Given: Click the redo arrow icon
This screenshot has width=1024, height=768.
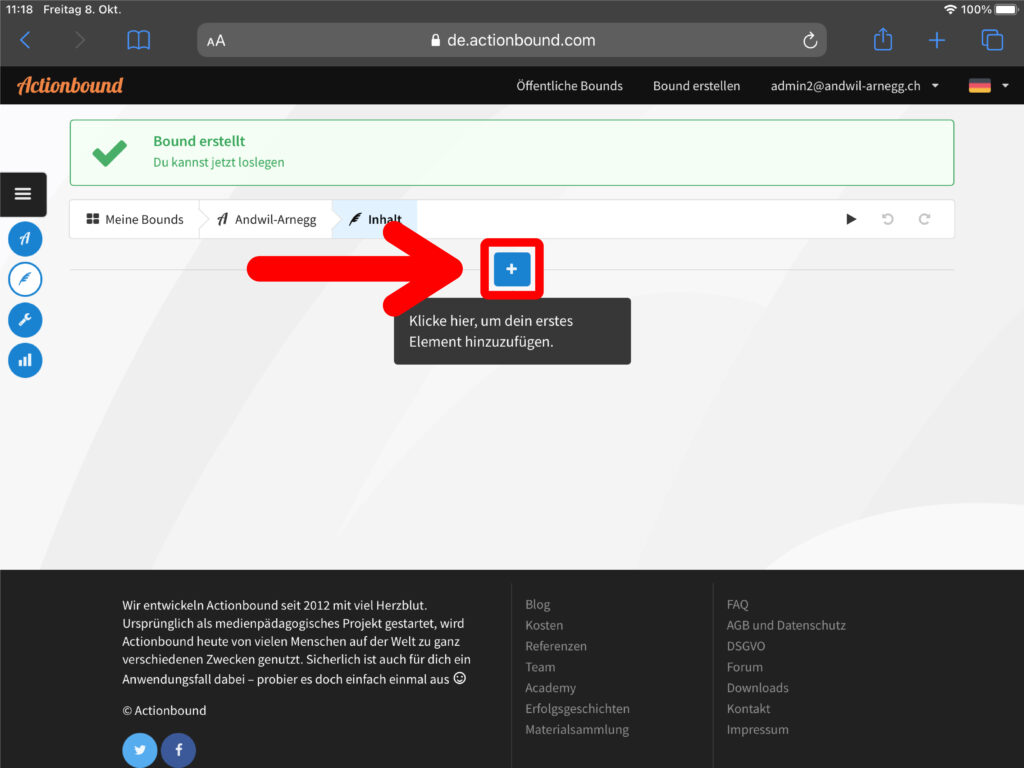Looking at the screenshot, I should point(924,219).
